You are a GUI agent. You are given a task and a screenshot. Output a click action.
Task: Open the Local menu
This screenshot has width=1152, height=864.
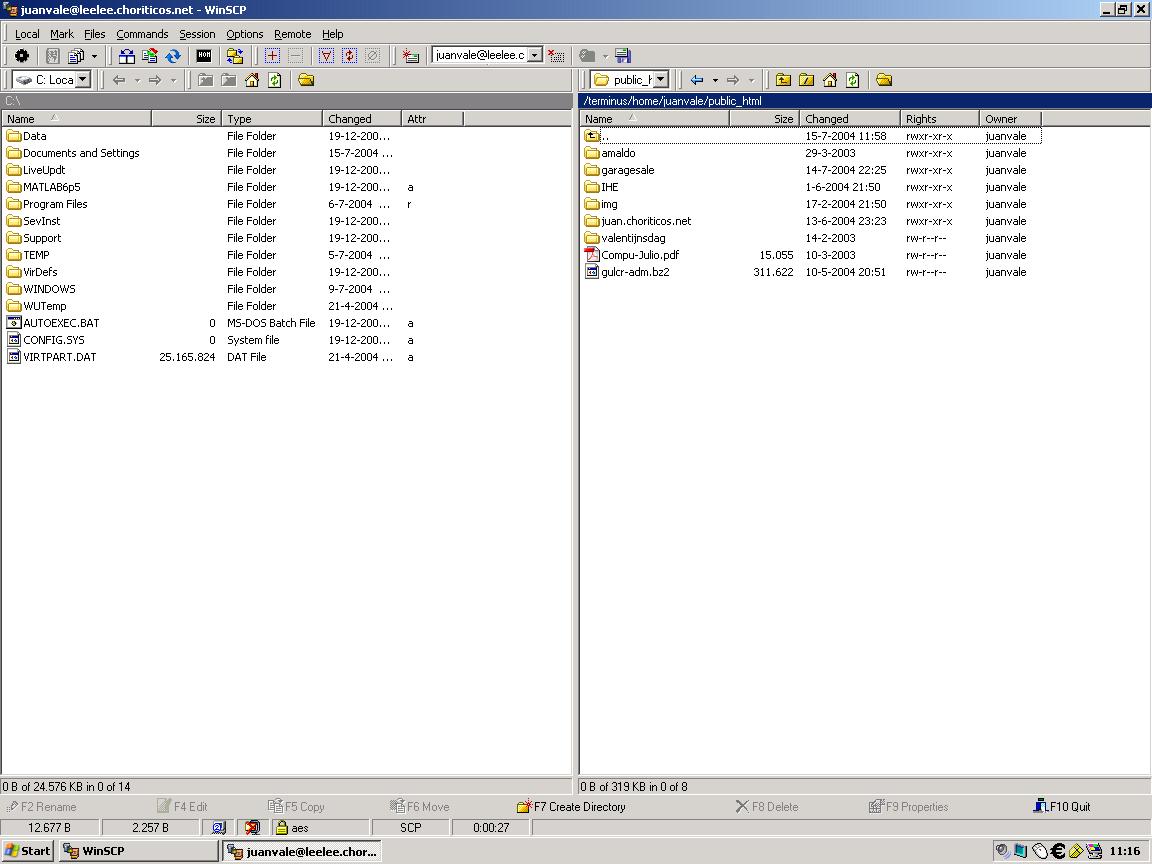(x=27, y=34)
